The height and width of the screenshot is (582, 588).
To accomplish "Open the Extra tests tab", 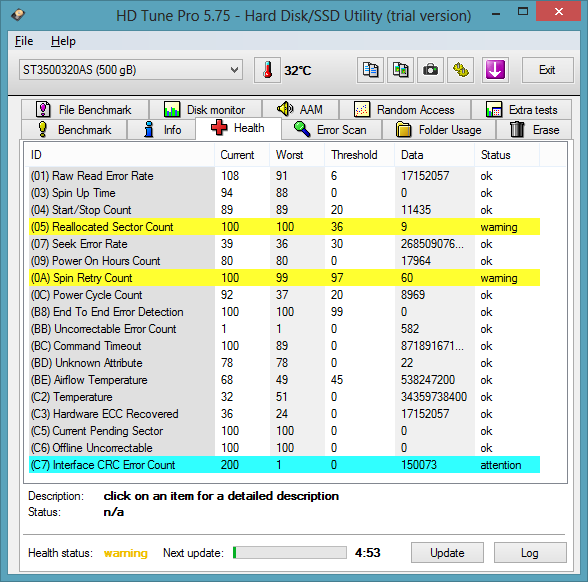I will pos(522,110).
